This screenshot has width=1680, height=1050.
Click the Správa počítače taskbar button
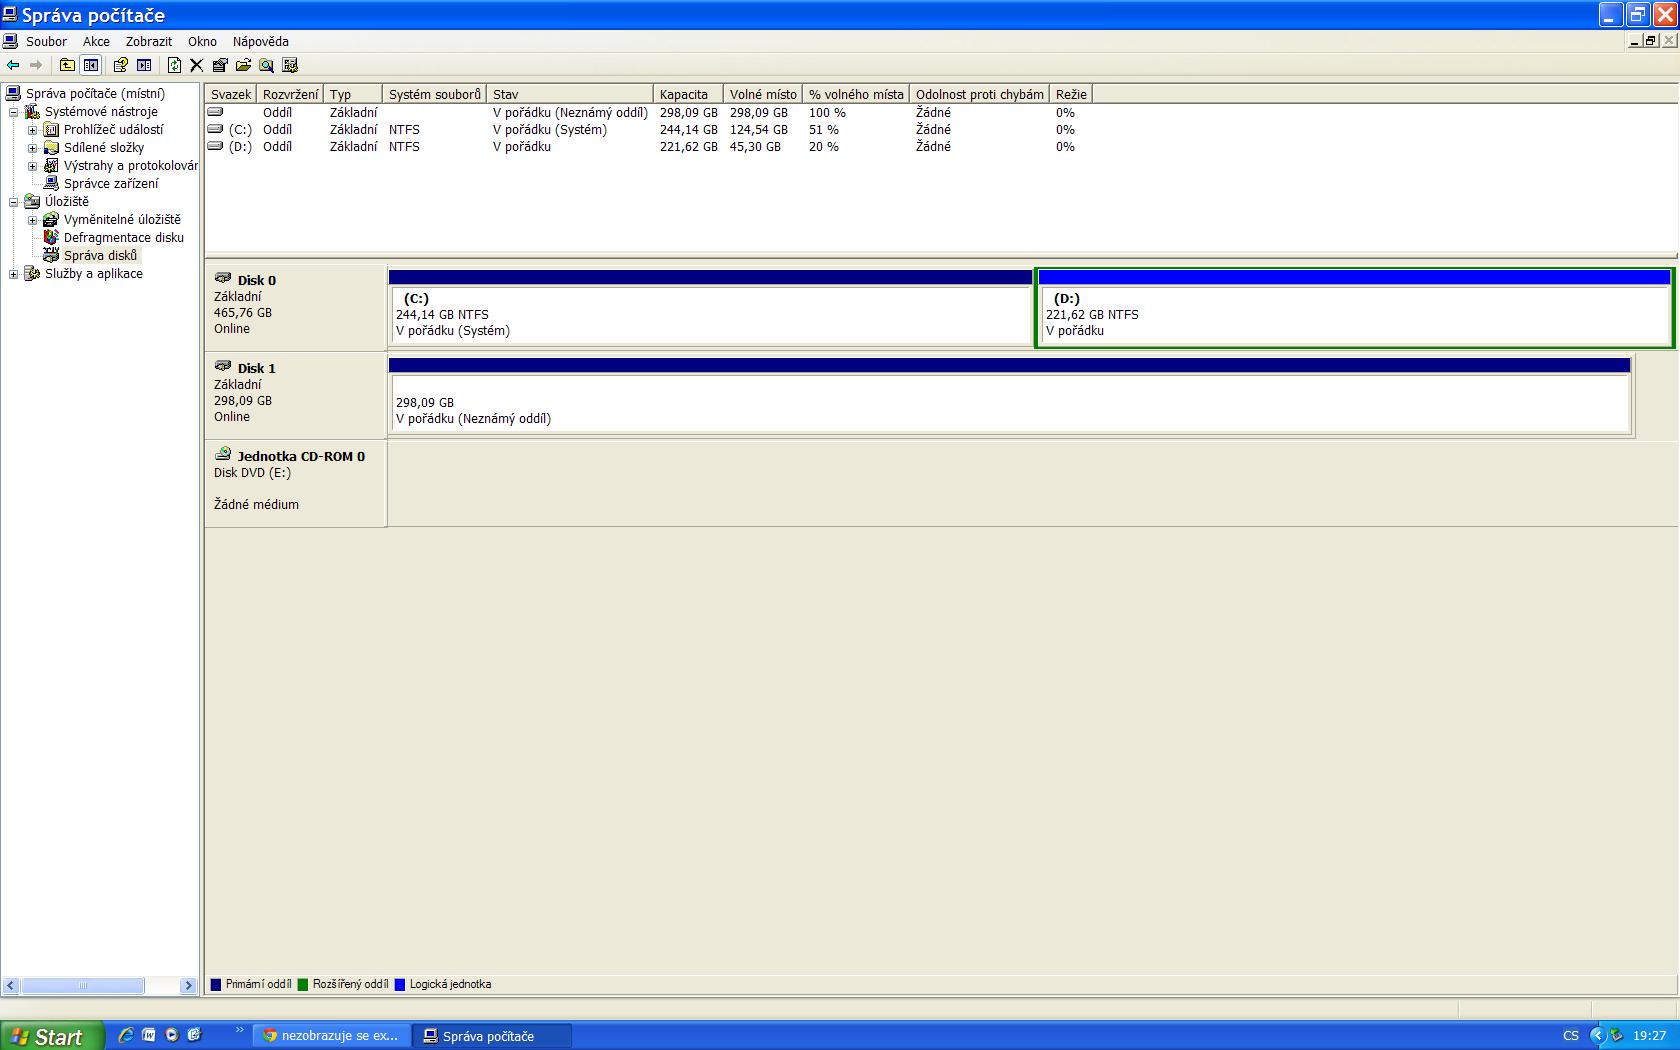coord(492,1036)
